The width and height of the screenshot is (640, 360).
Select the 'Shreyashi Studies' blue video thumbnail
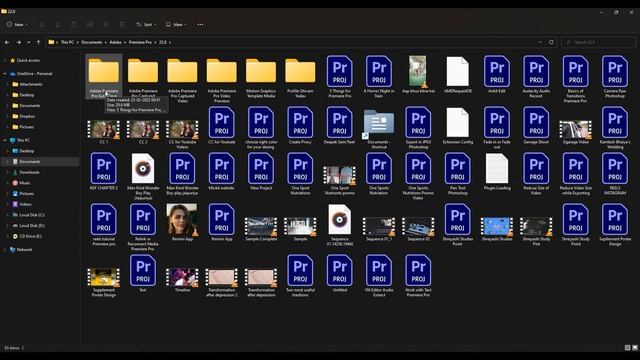(497, 229)
